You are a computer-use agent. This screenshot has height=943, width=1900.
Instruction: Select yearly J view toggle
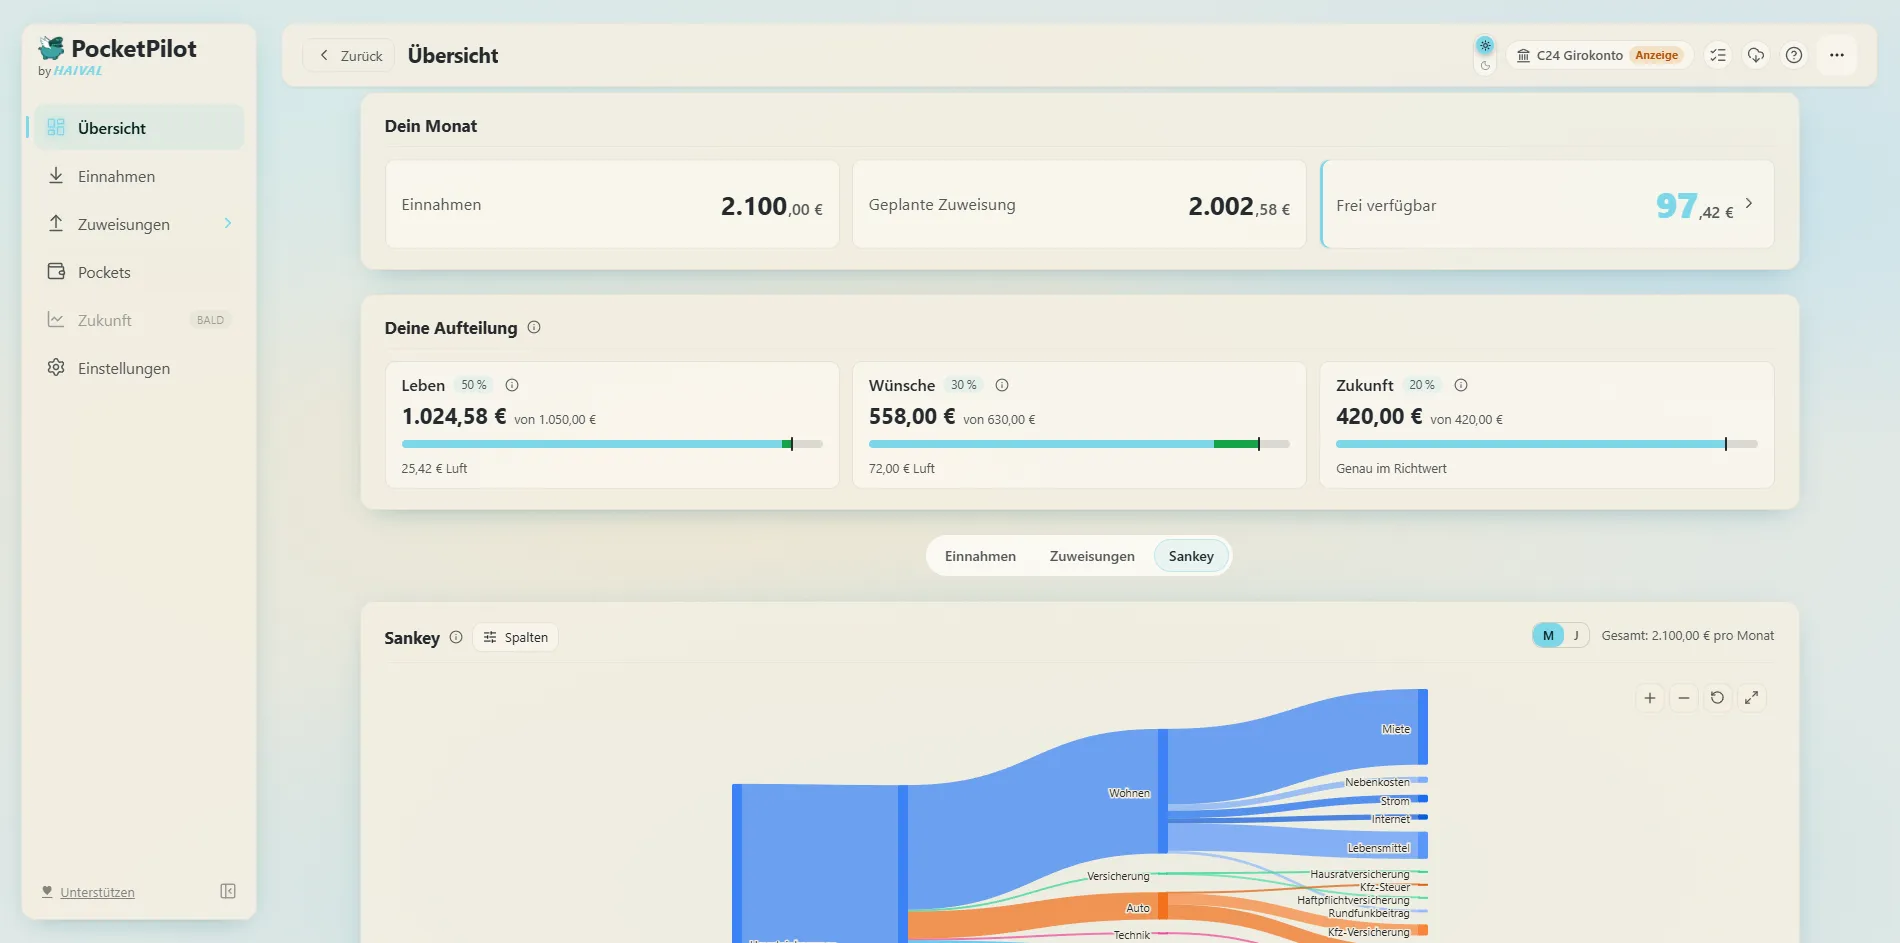[1576, 635]
